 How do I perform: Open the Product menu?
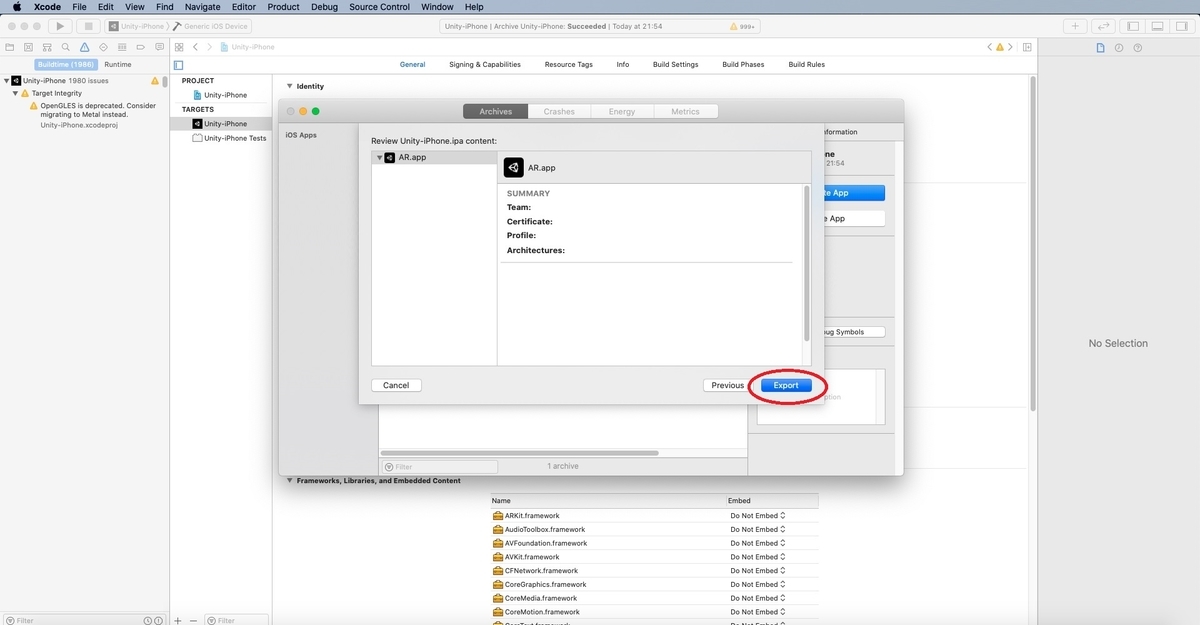coord(283,7)
